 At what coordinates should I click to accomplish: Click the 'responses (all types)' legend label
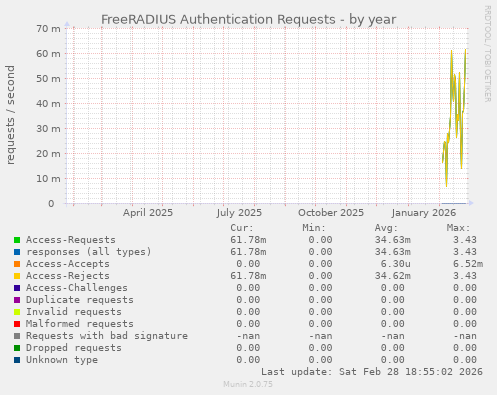point(89,252)
